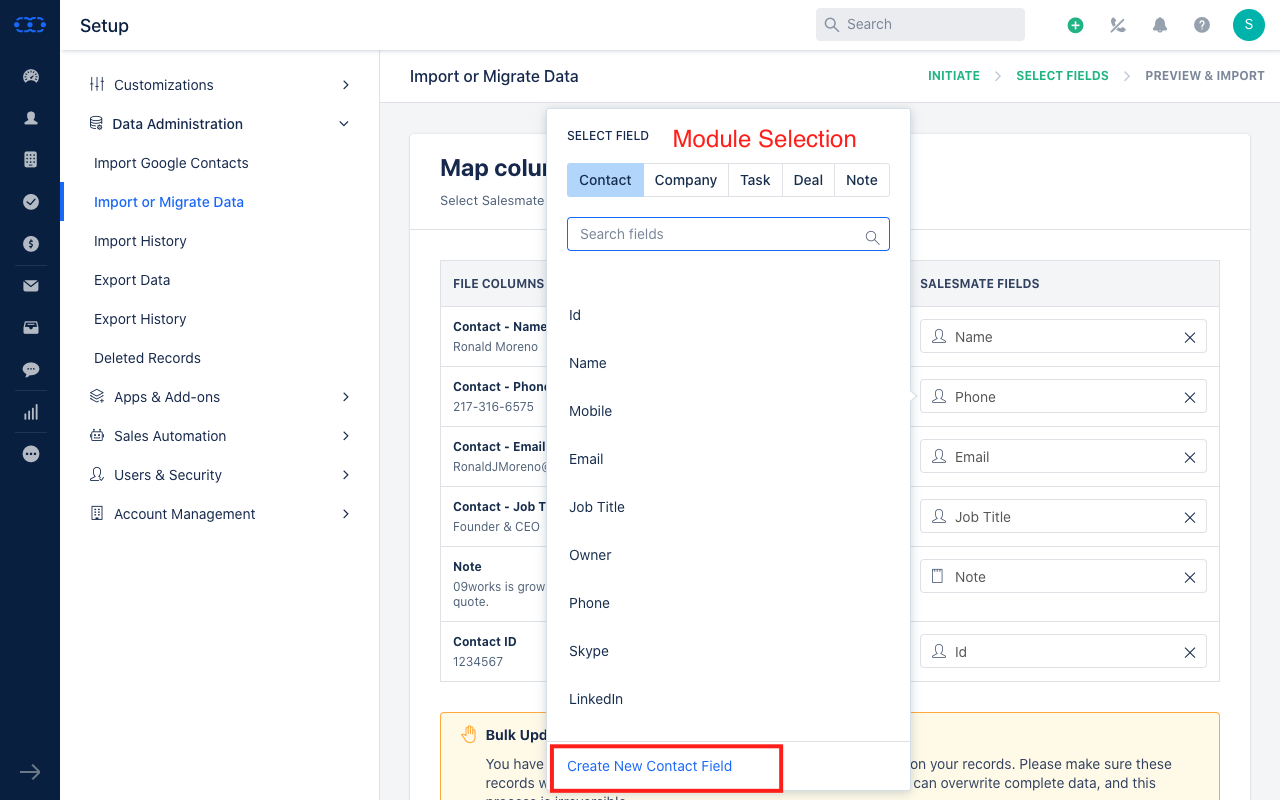
Task: Open the chat bubble icon in left rail
Action: tap(30, 370)
